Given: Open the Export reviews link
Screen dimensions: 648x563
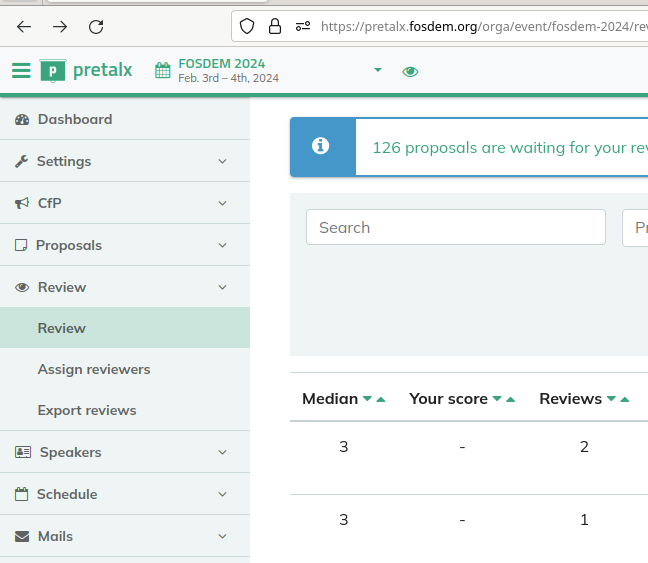Looking at the screenshot, I should 87,410.
